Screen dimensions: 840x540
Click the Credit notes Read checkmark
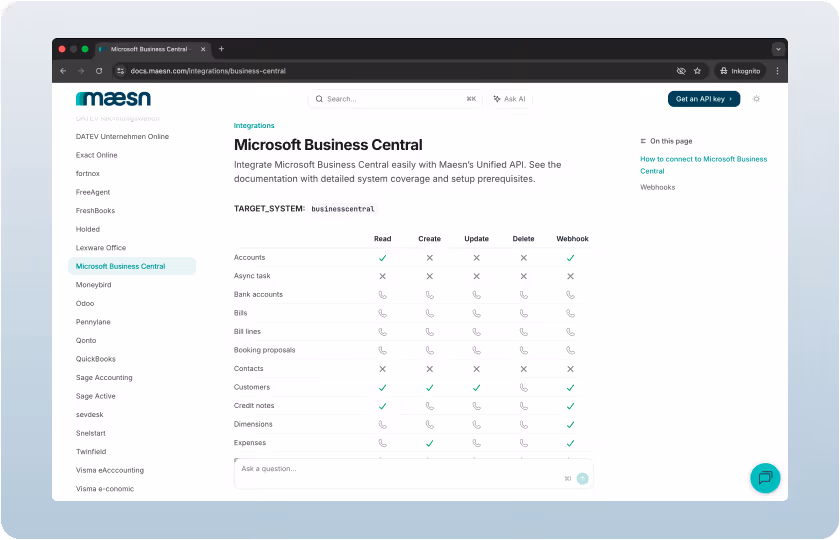[x=382, y=406]
